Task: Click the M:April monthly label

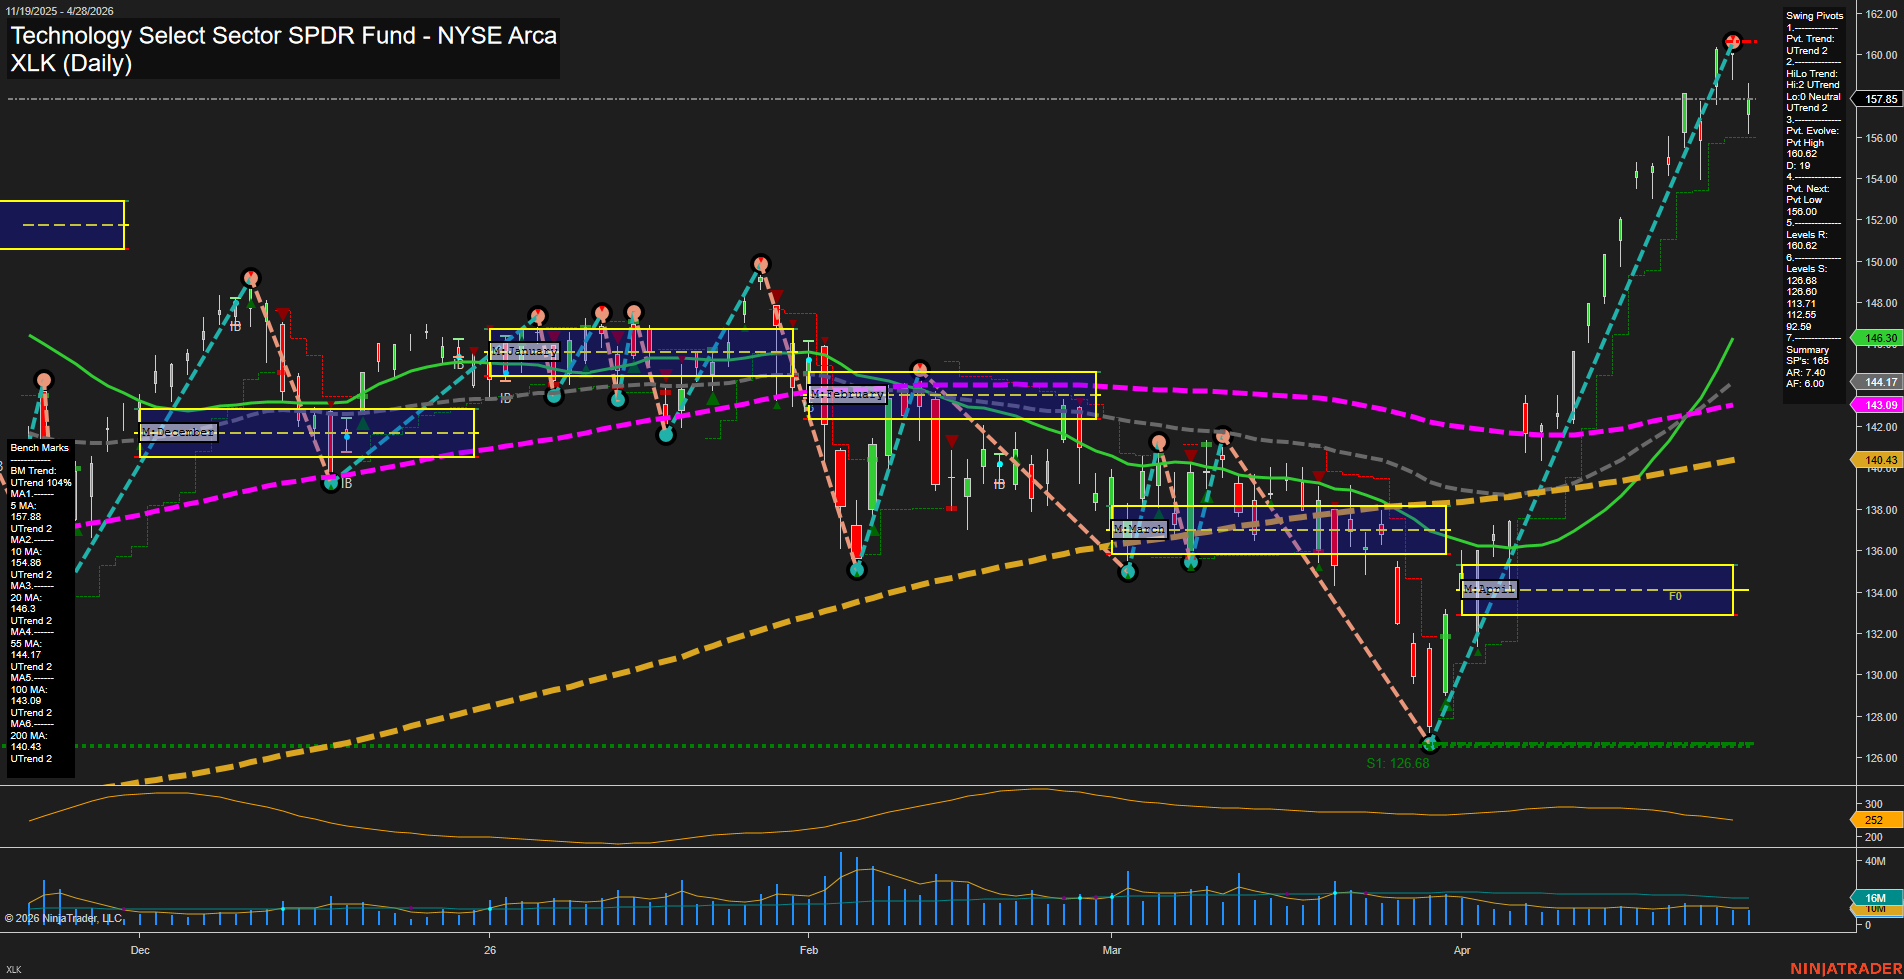Action: pos(1489,589)
